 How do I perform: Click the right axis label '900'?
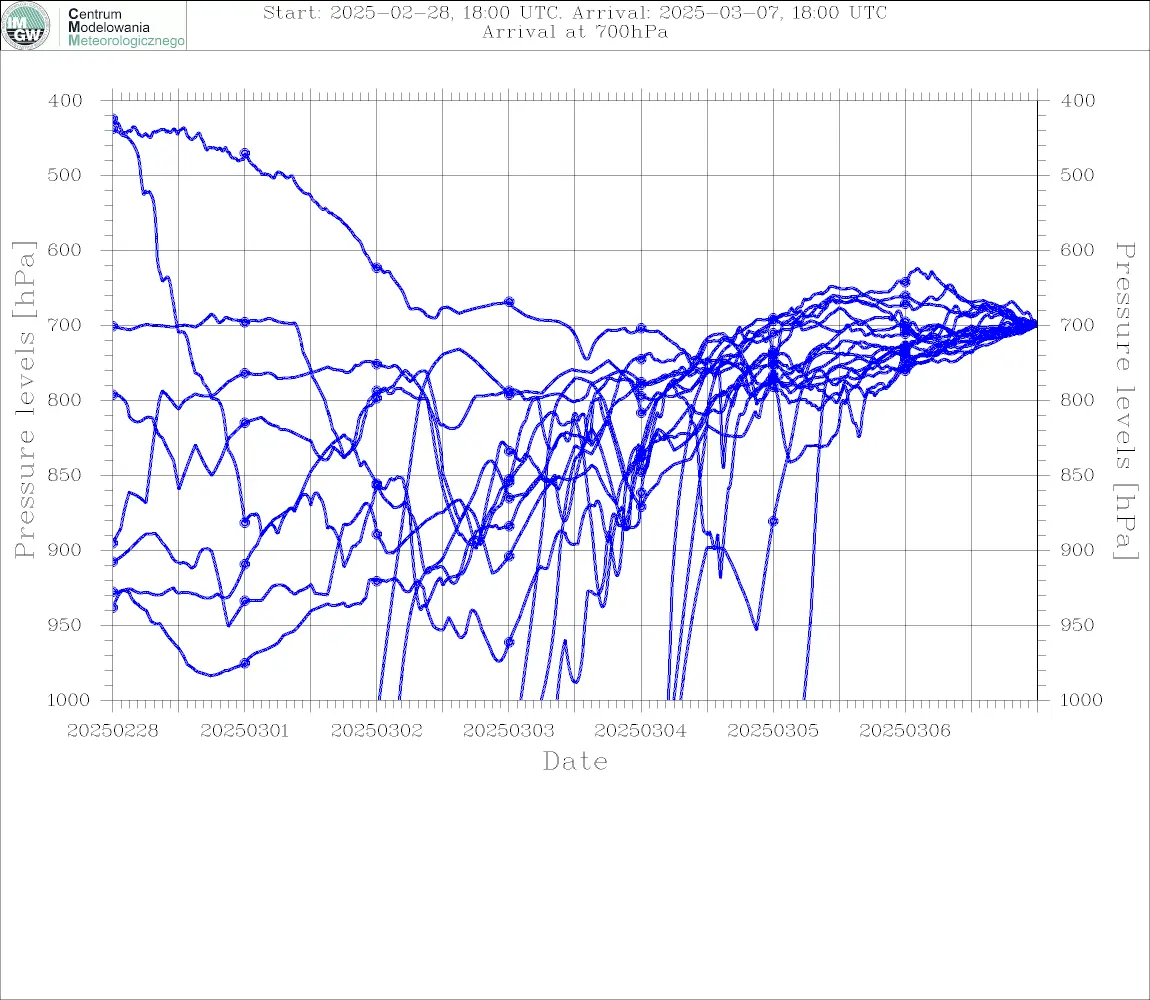point(1077,550)
